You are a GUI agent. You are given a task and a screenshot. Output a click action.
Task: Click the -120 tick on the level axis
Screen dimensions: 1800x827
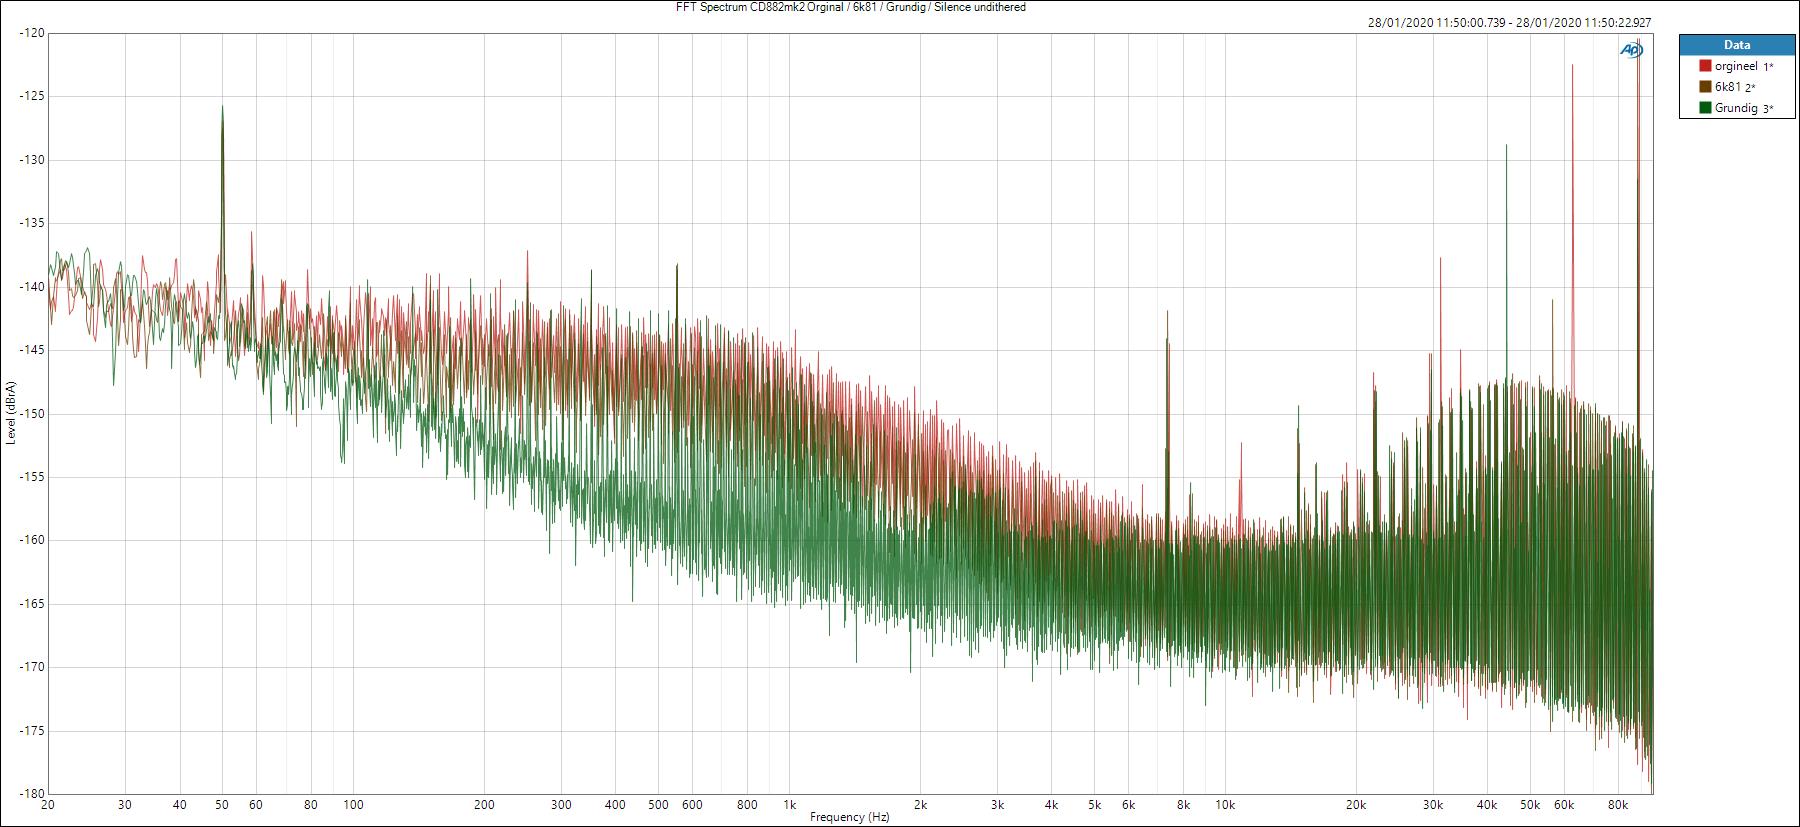pyautogui.click(x=31, y=33)
